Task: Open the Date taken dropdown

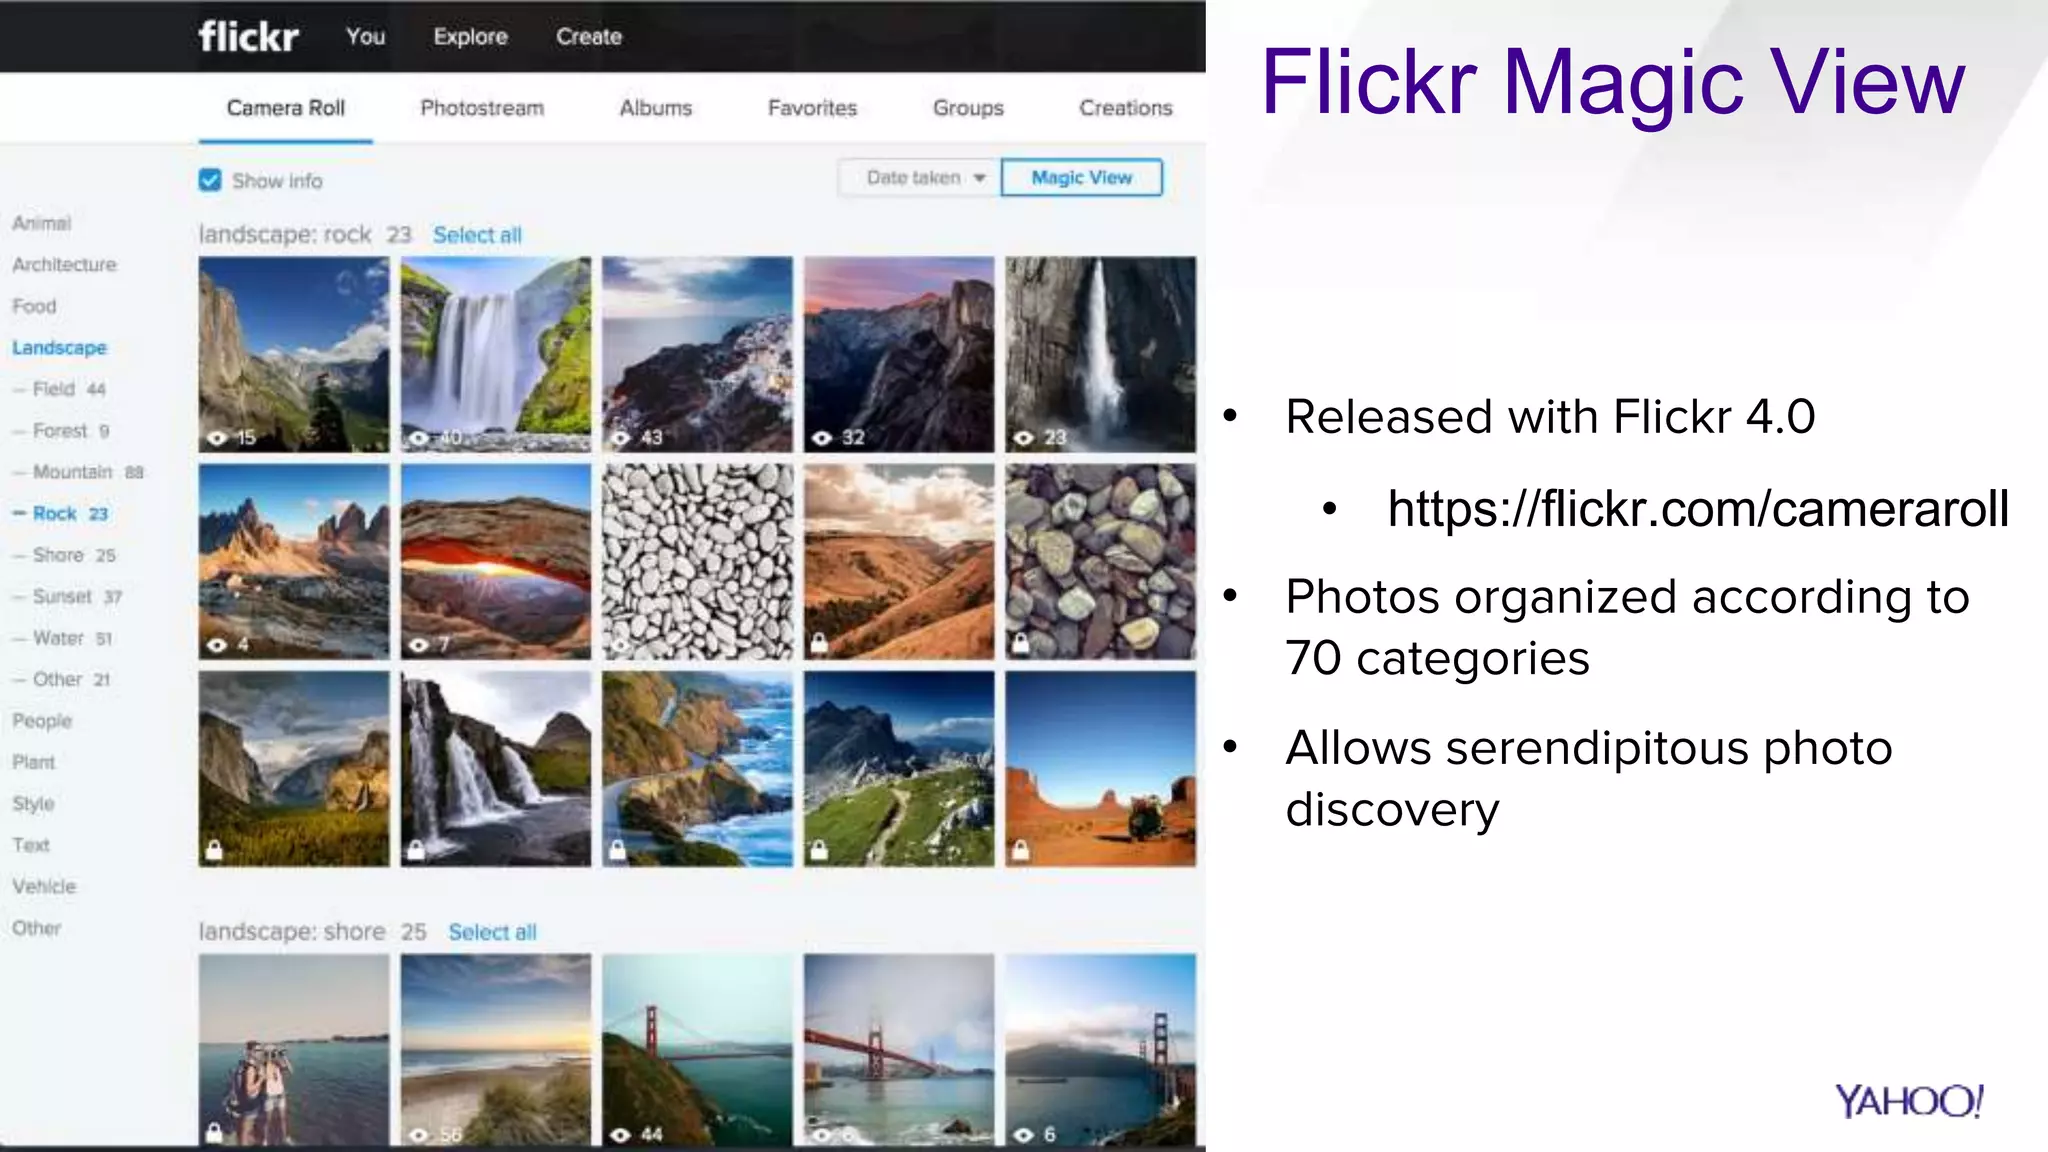Action: coord(919,178)
